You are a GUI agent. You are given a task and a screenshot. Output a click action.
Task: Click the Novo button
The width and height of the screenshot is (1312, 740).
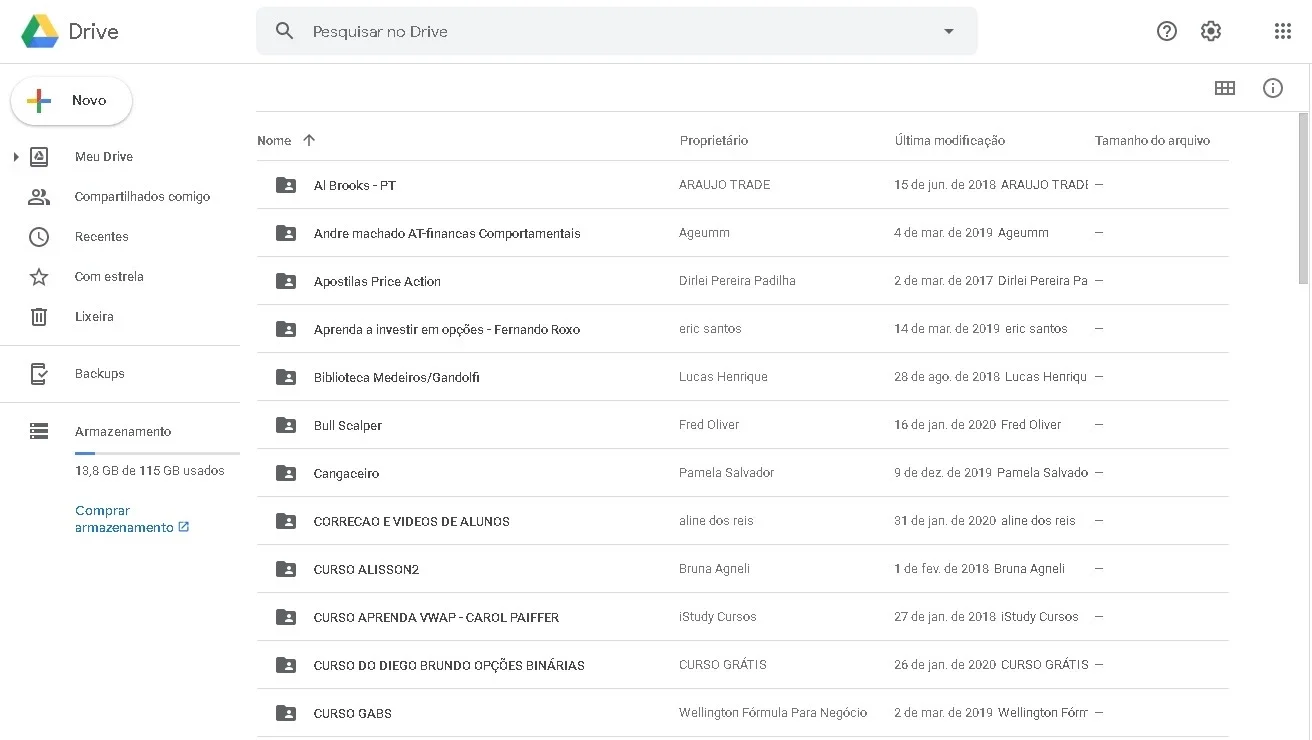click(71, 101)
